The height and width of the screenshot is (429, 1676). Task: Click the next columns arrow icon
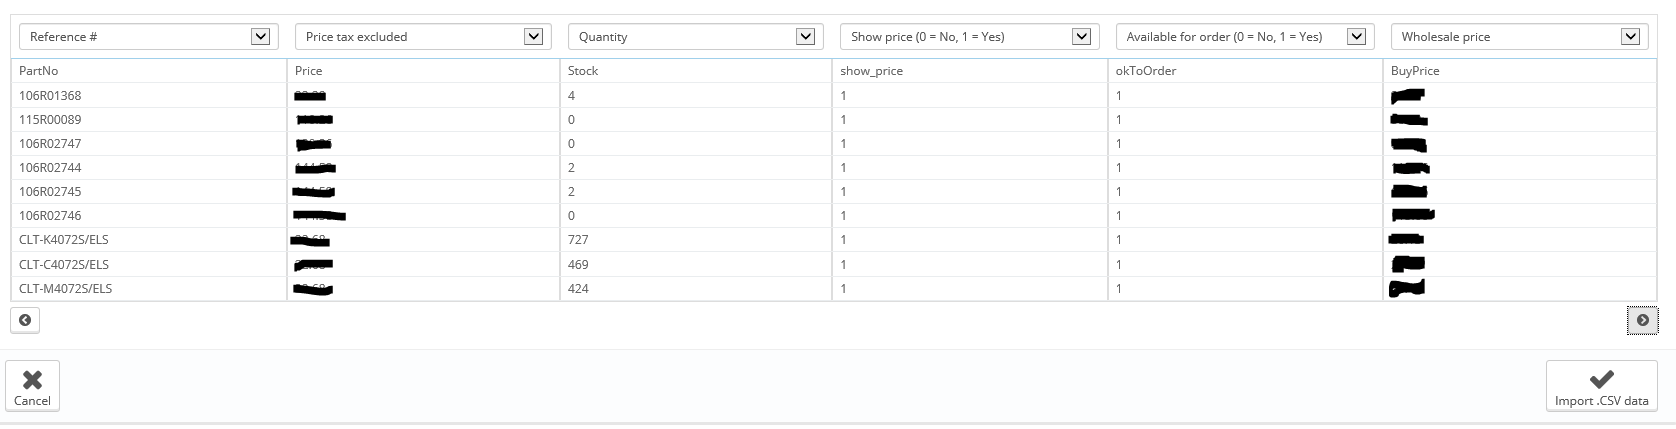click(1642, 320)
